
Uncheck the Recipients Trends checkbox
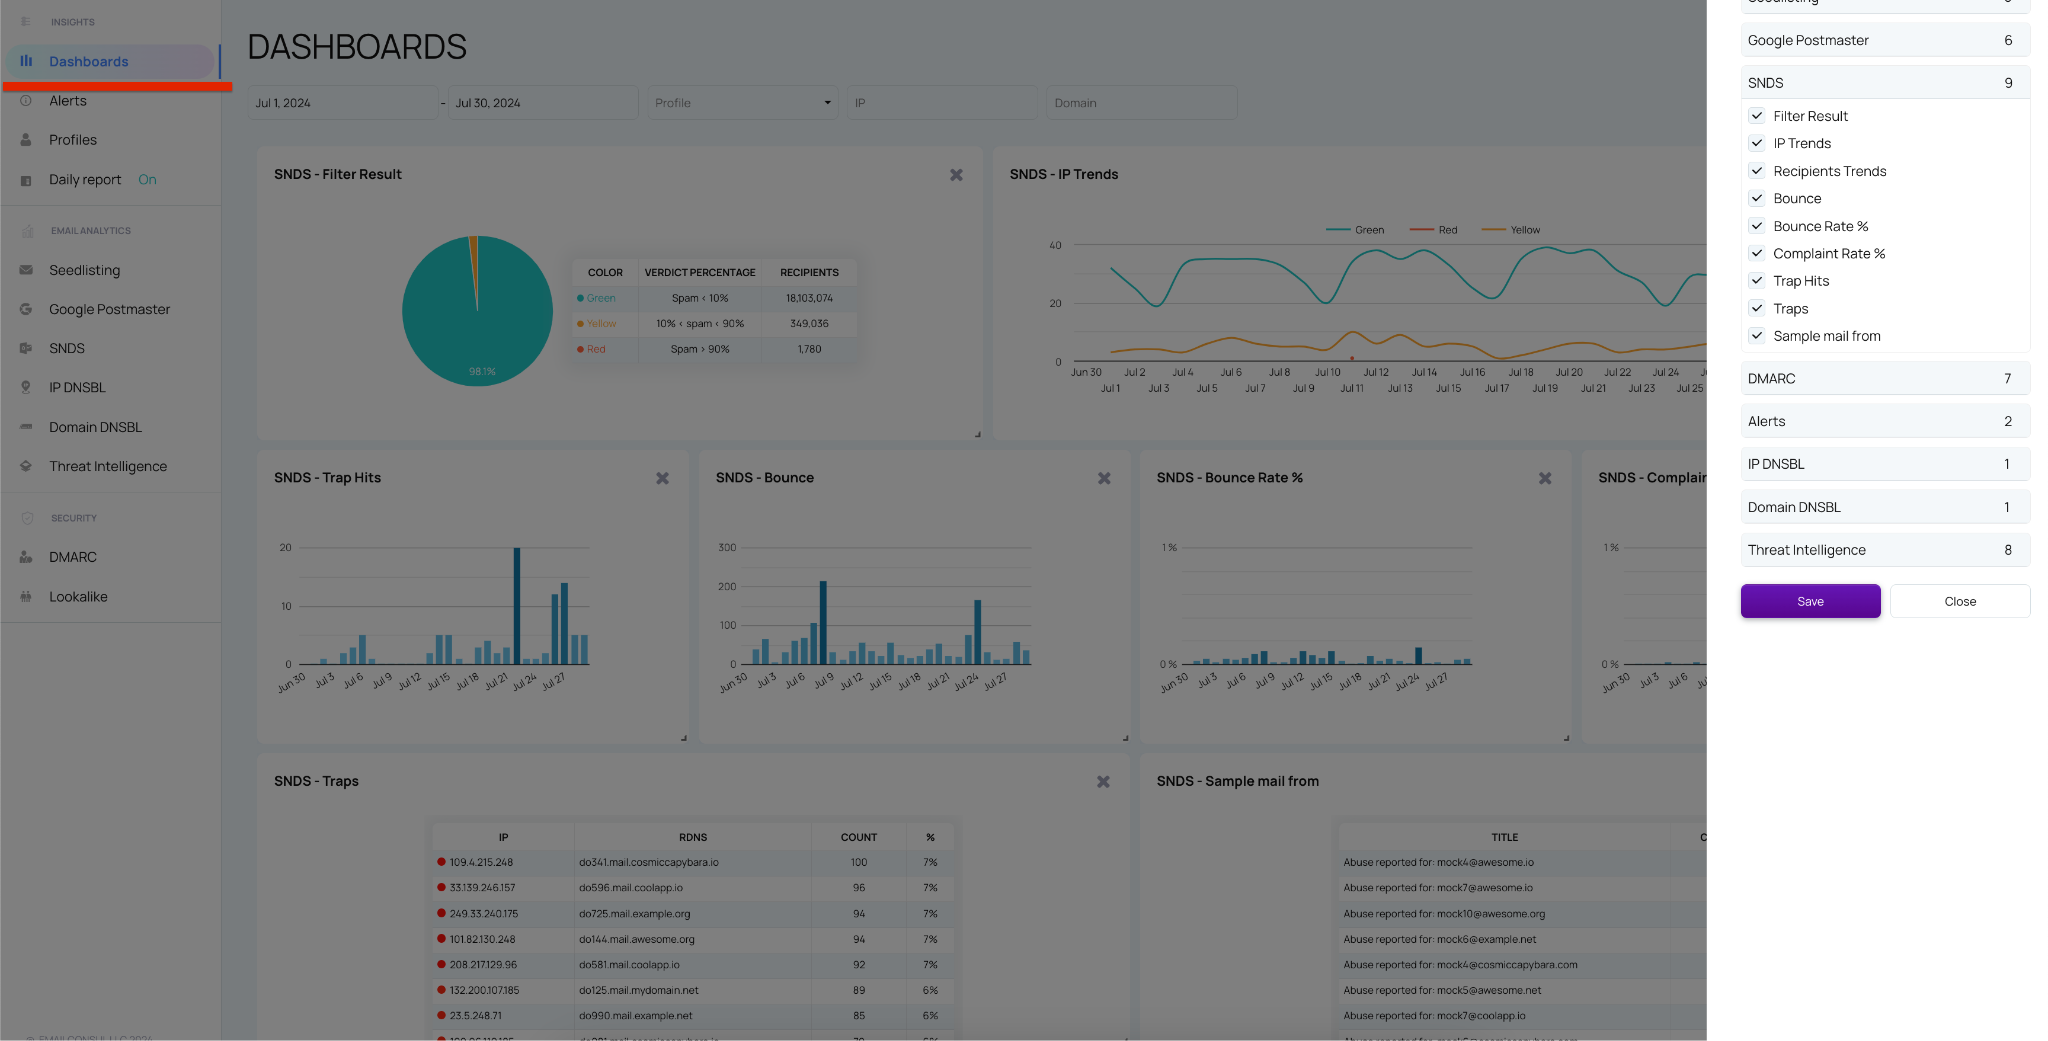pos(1756,171)
